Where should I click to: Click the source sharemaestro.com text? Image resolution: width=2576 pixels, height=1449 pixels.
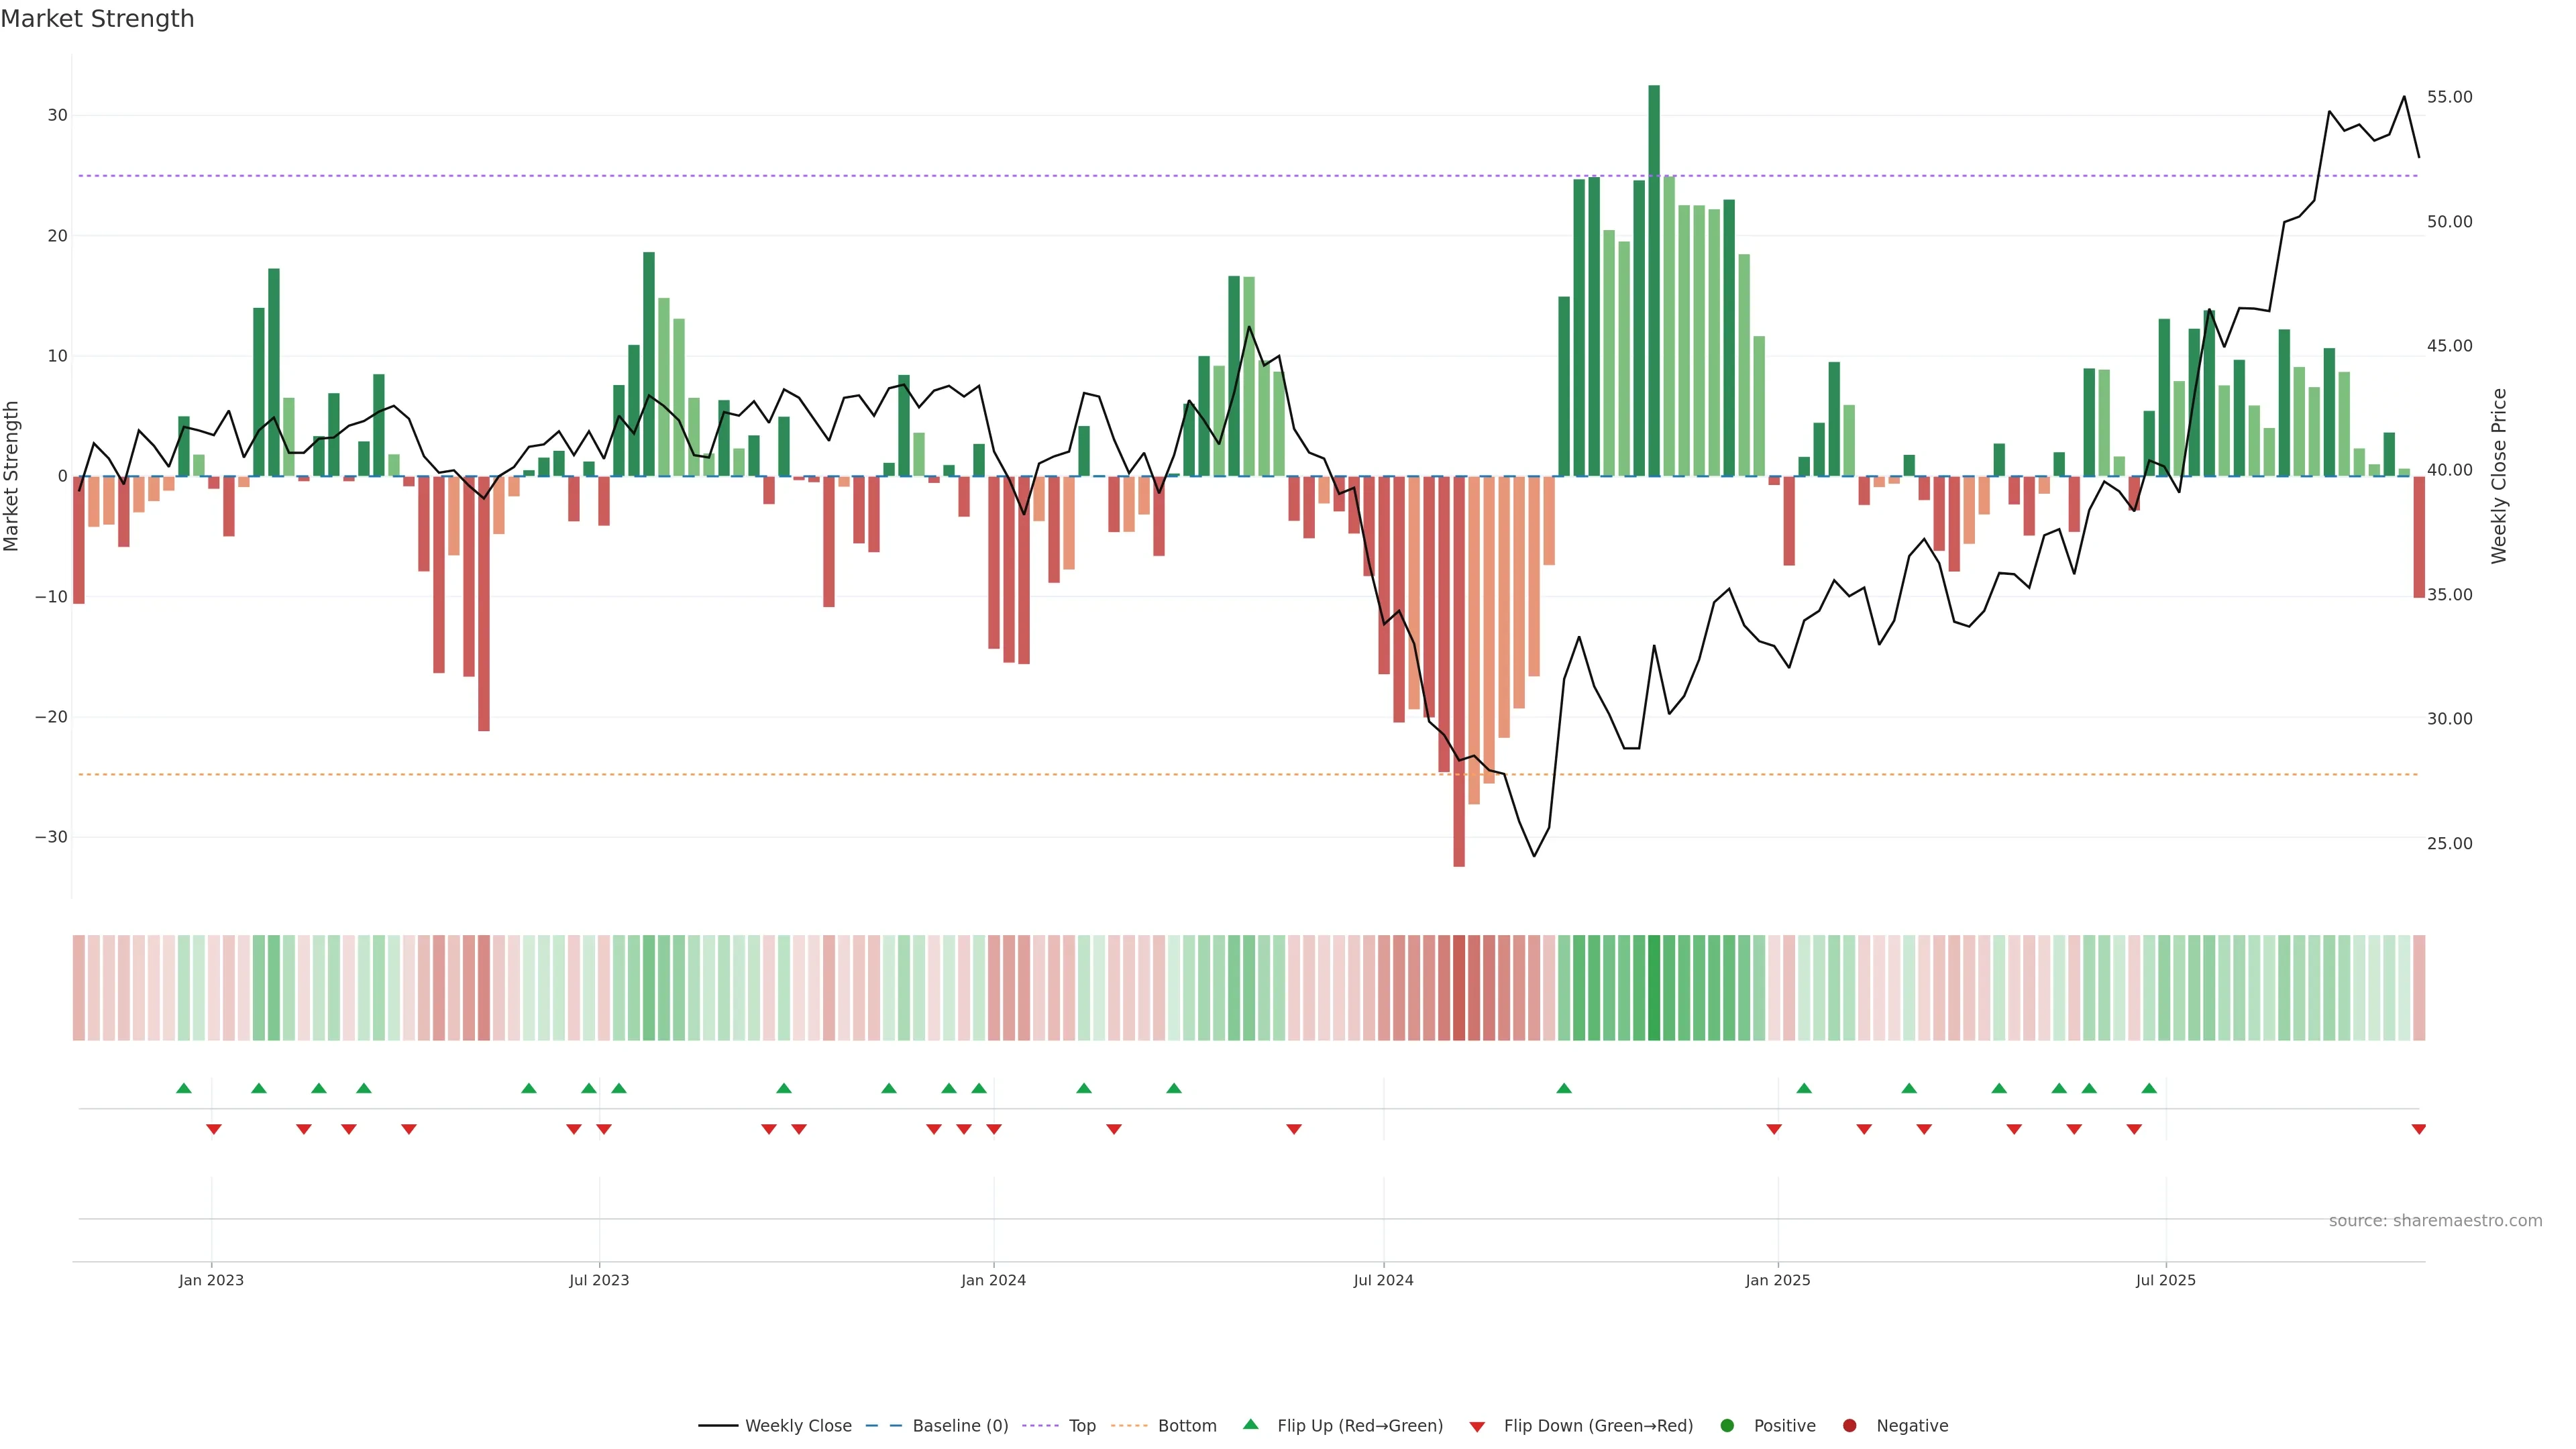pyautogui.click(x=2435, y=1221)
